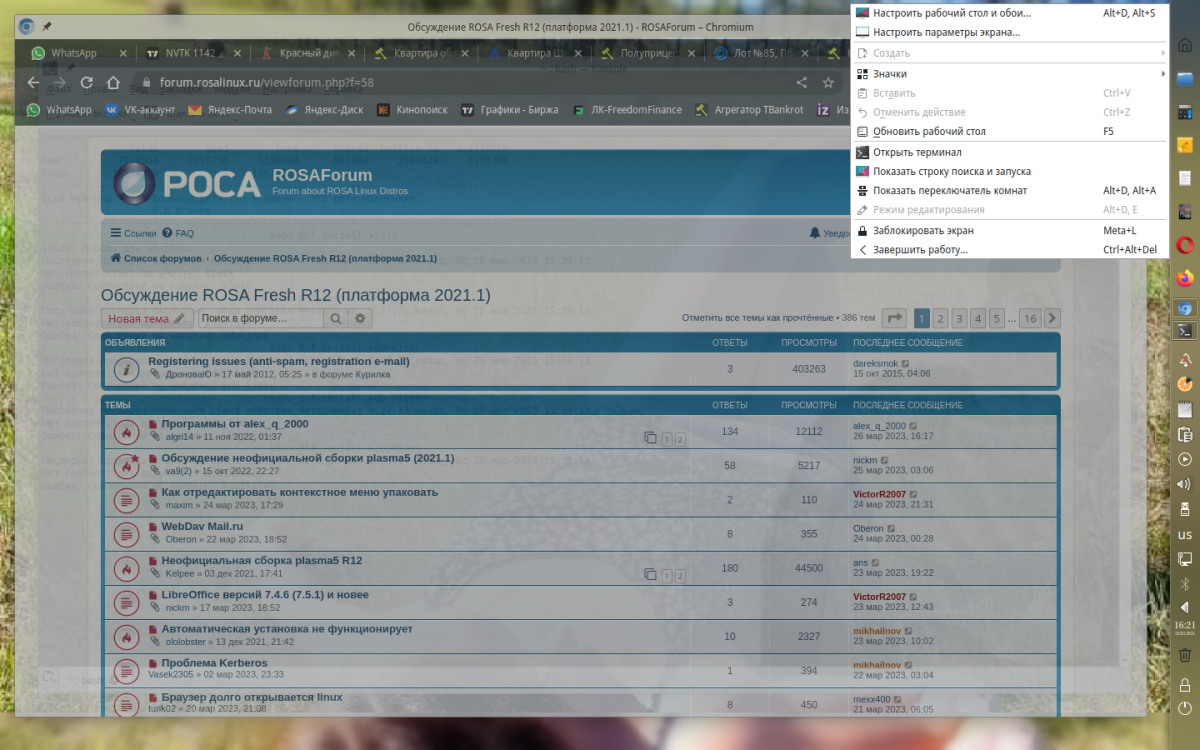Open topic 'Программы от alex_q_2000'
This screenshot has width=1200, height=750.
235,424
